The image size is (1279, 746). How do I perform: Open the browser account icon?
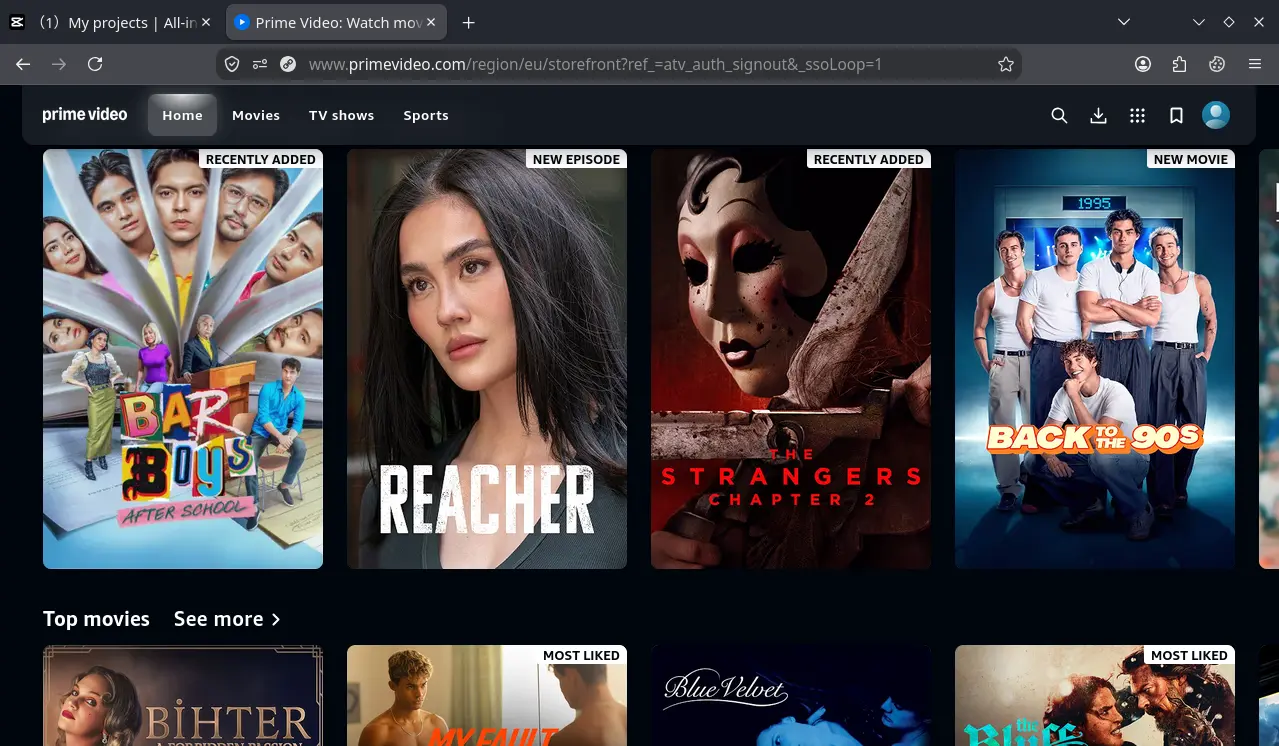tap(1143, 64)
